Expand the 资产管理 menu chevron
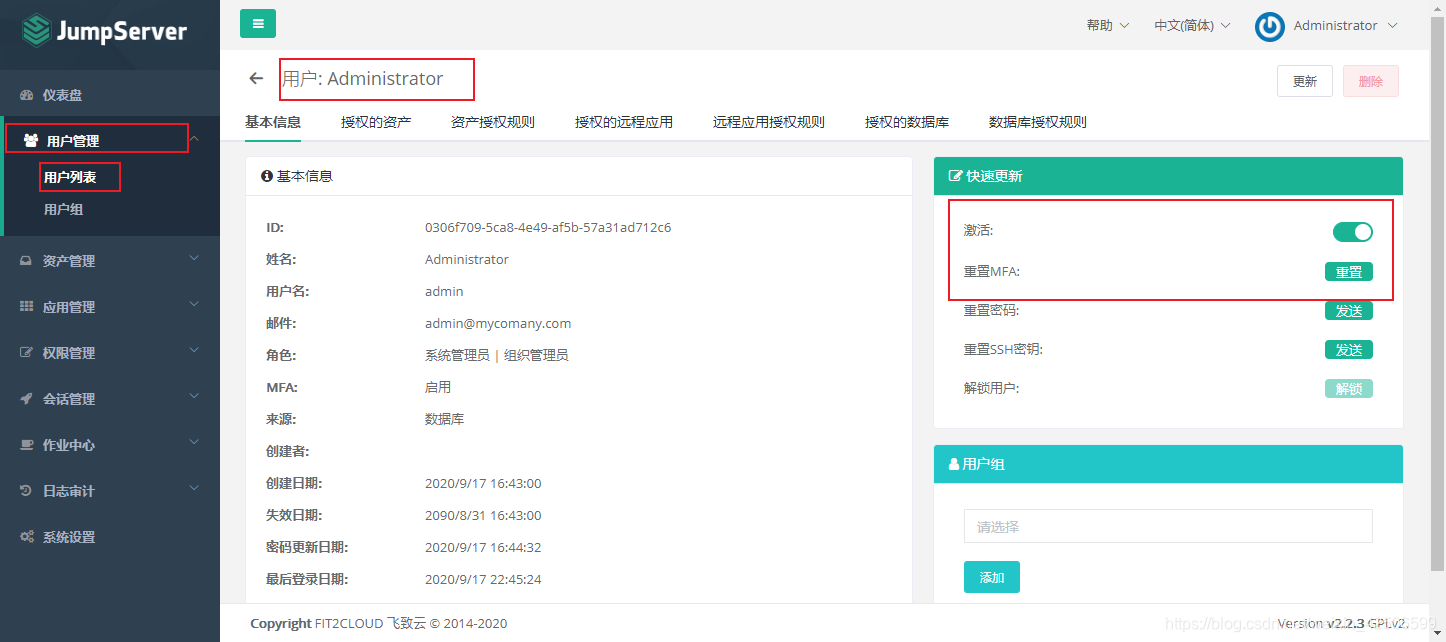Viewport: 1446px width, 642px height. click(195, 259)
